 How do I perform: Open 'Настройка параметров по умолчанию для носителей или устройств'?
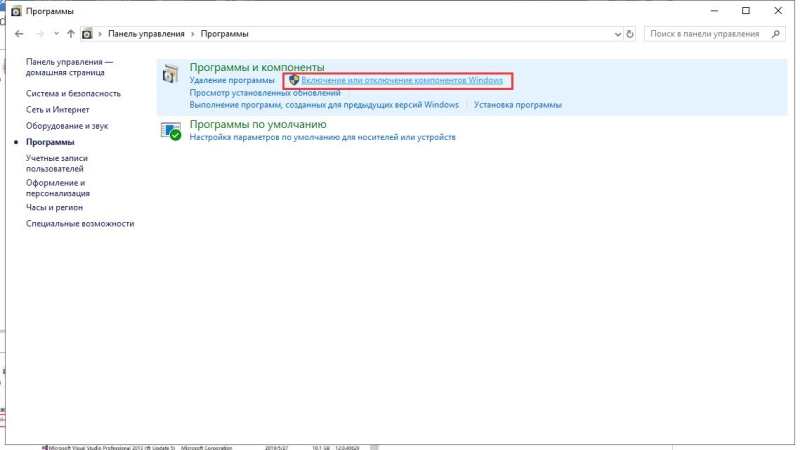(x=322, y=137)
